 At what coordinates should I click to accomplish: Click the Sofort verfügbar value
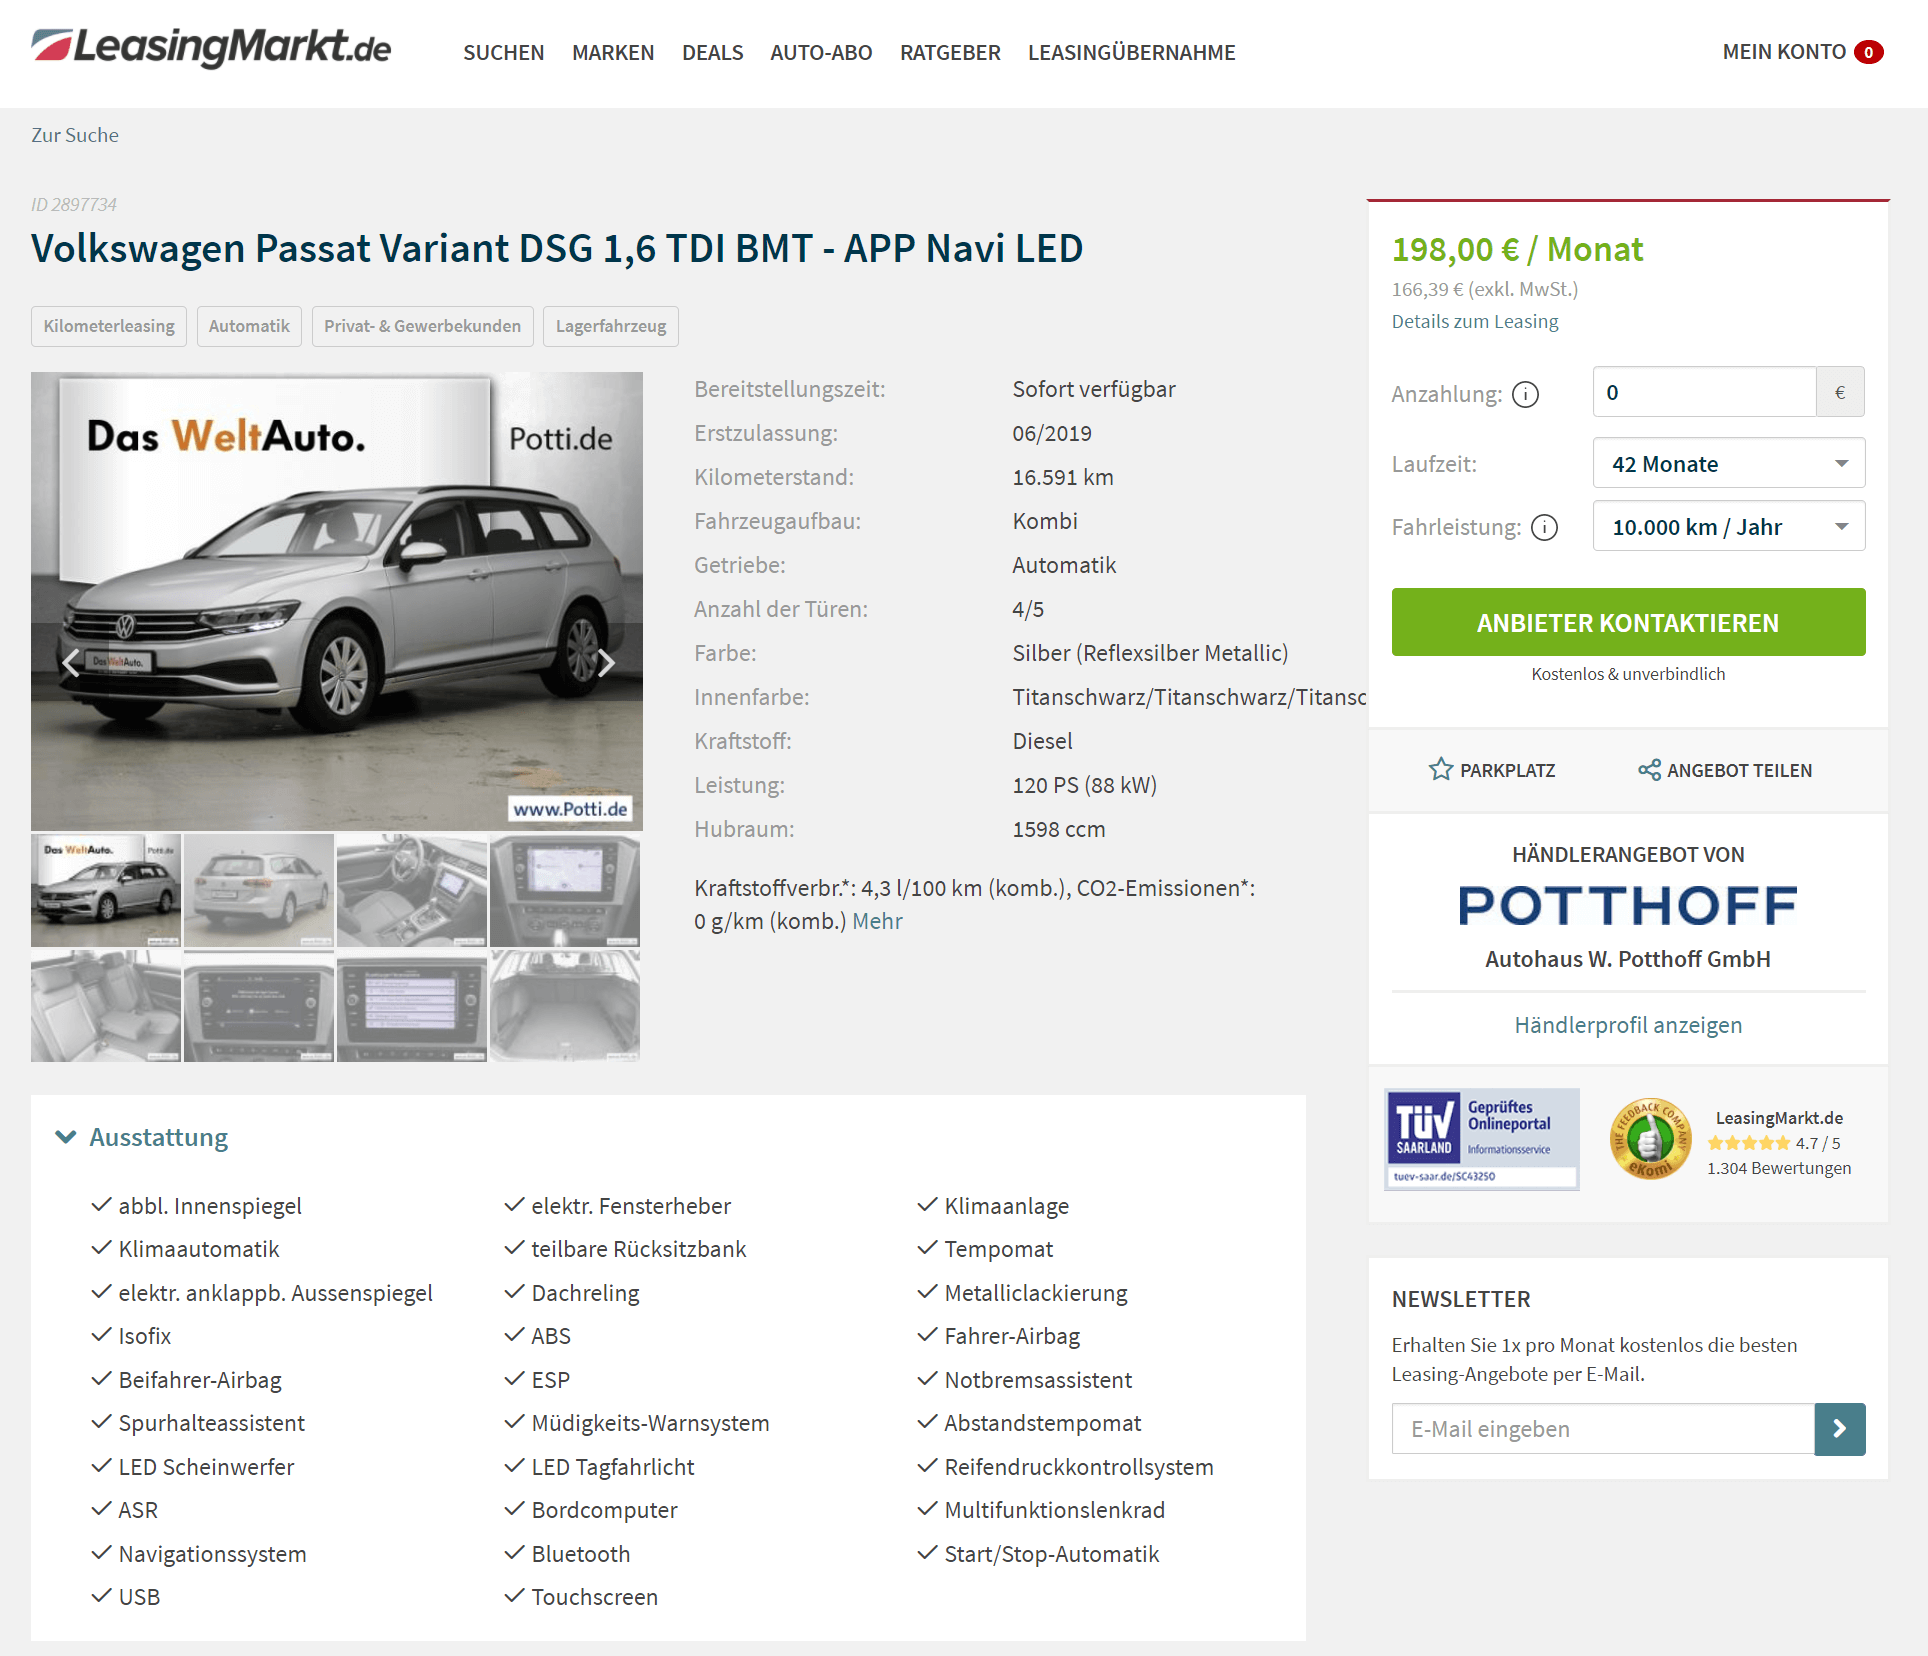[x=1094, y=389]
